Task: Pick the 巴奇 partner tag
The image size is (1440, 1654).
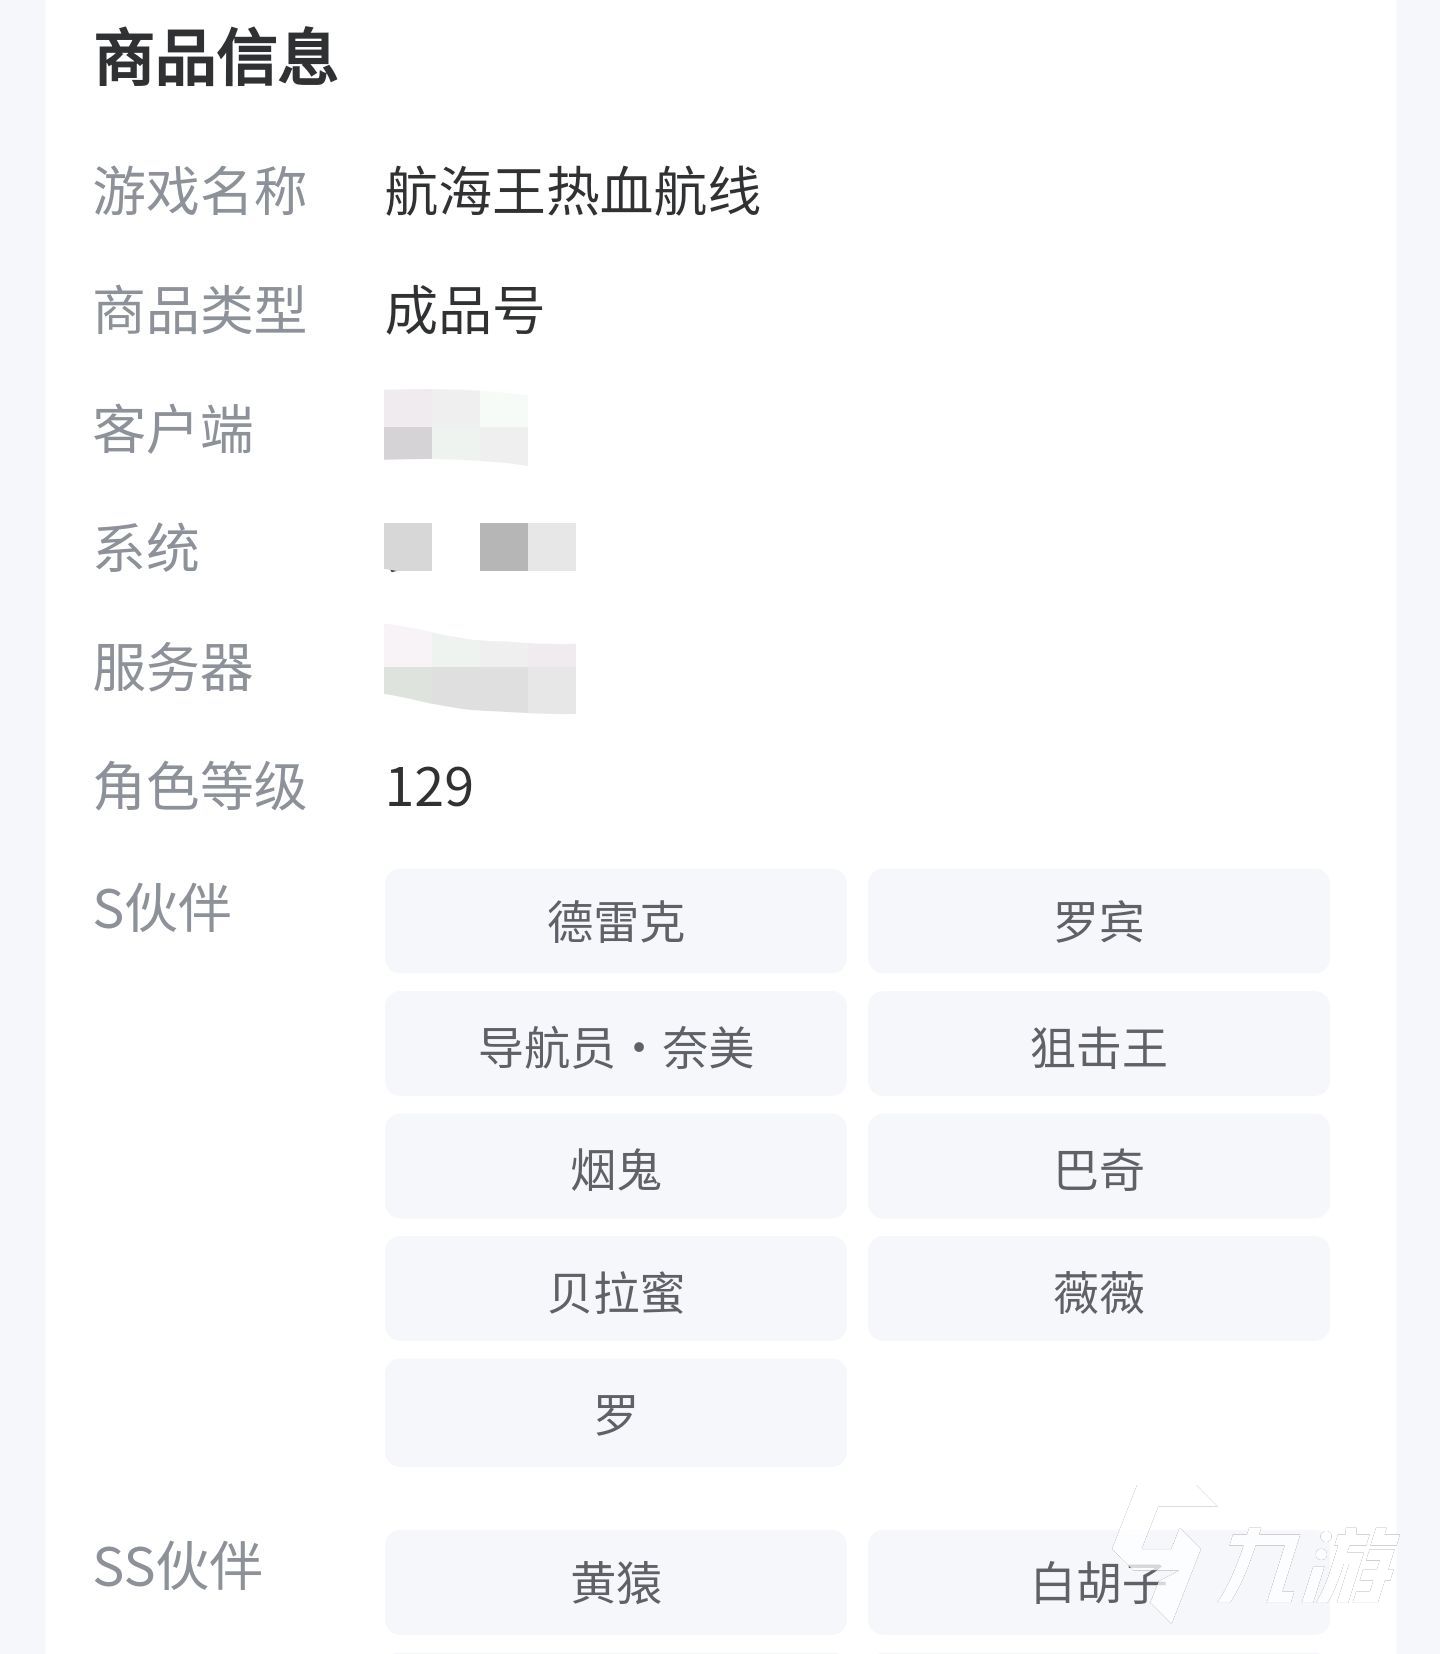Action: point(1098,1166)
